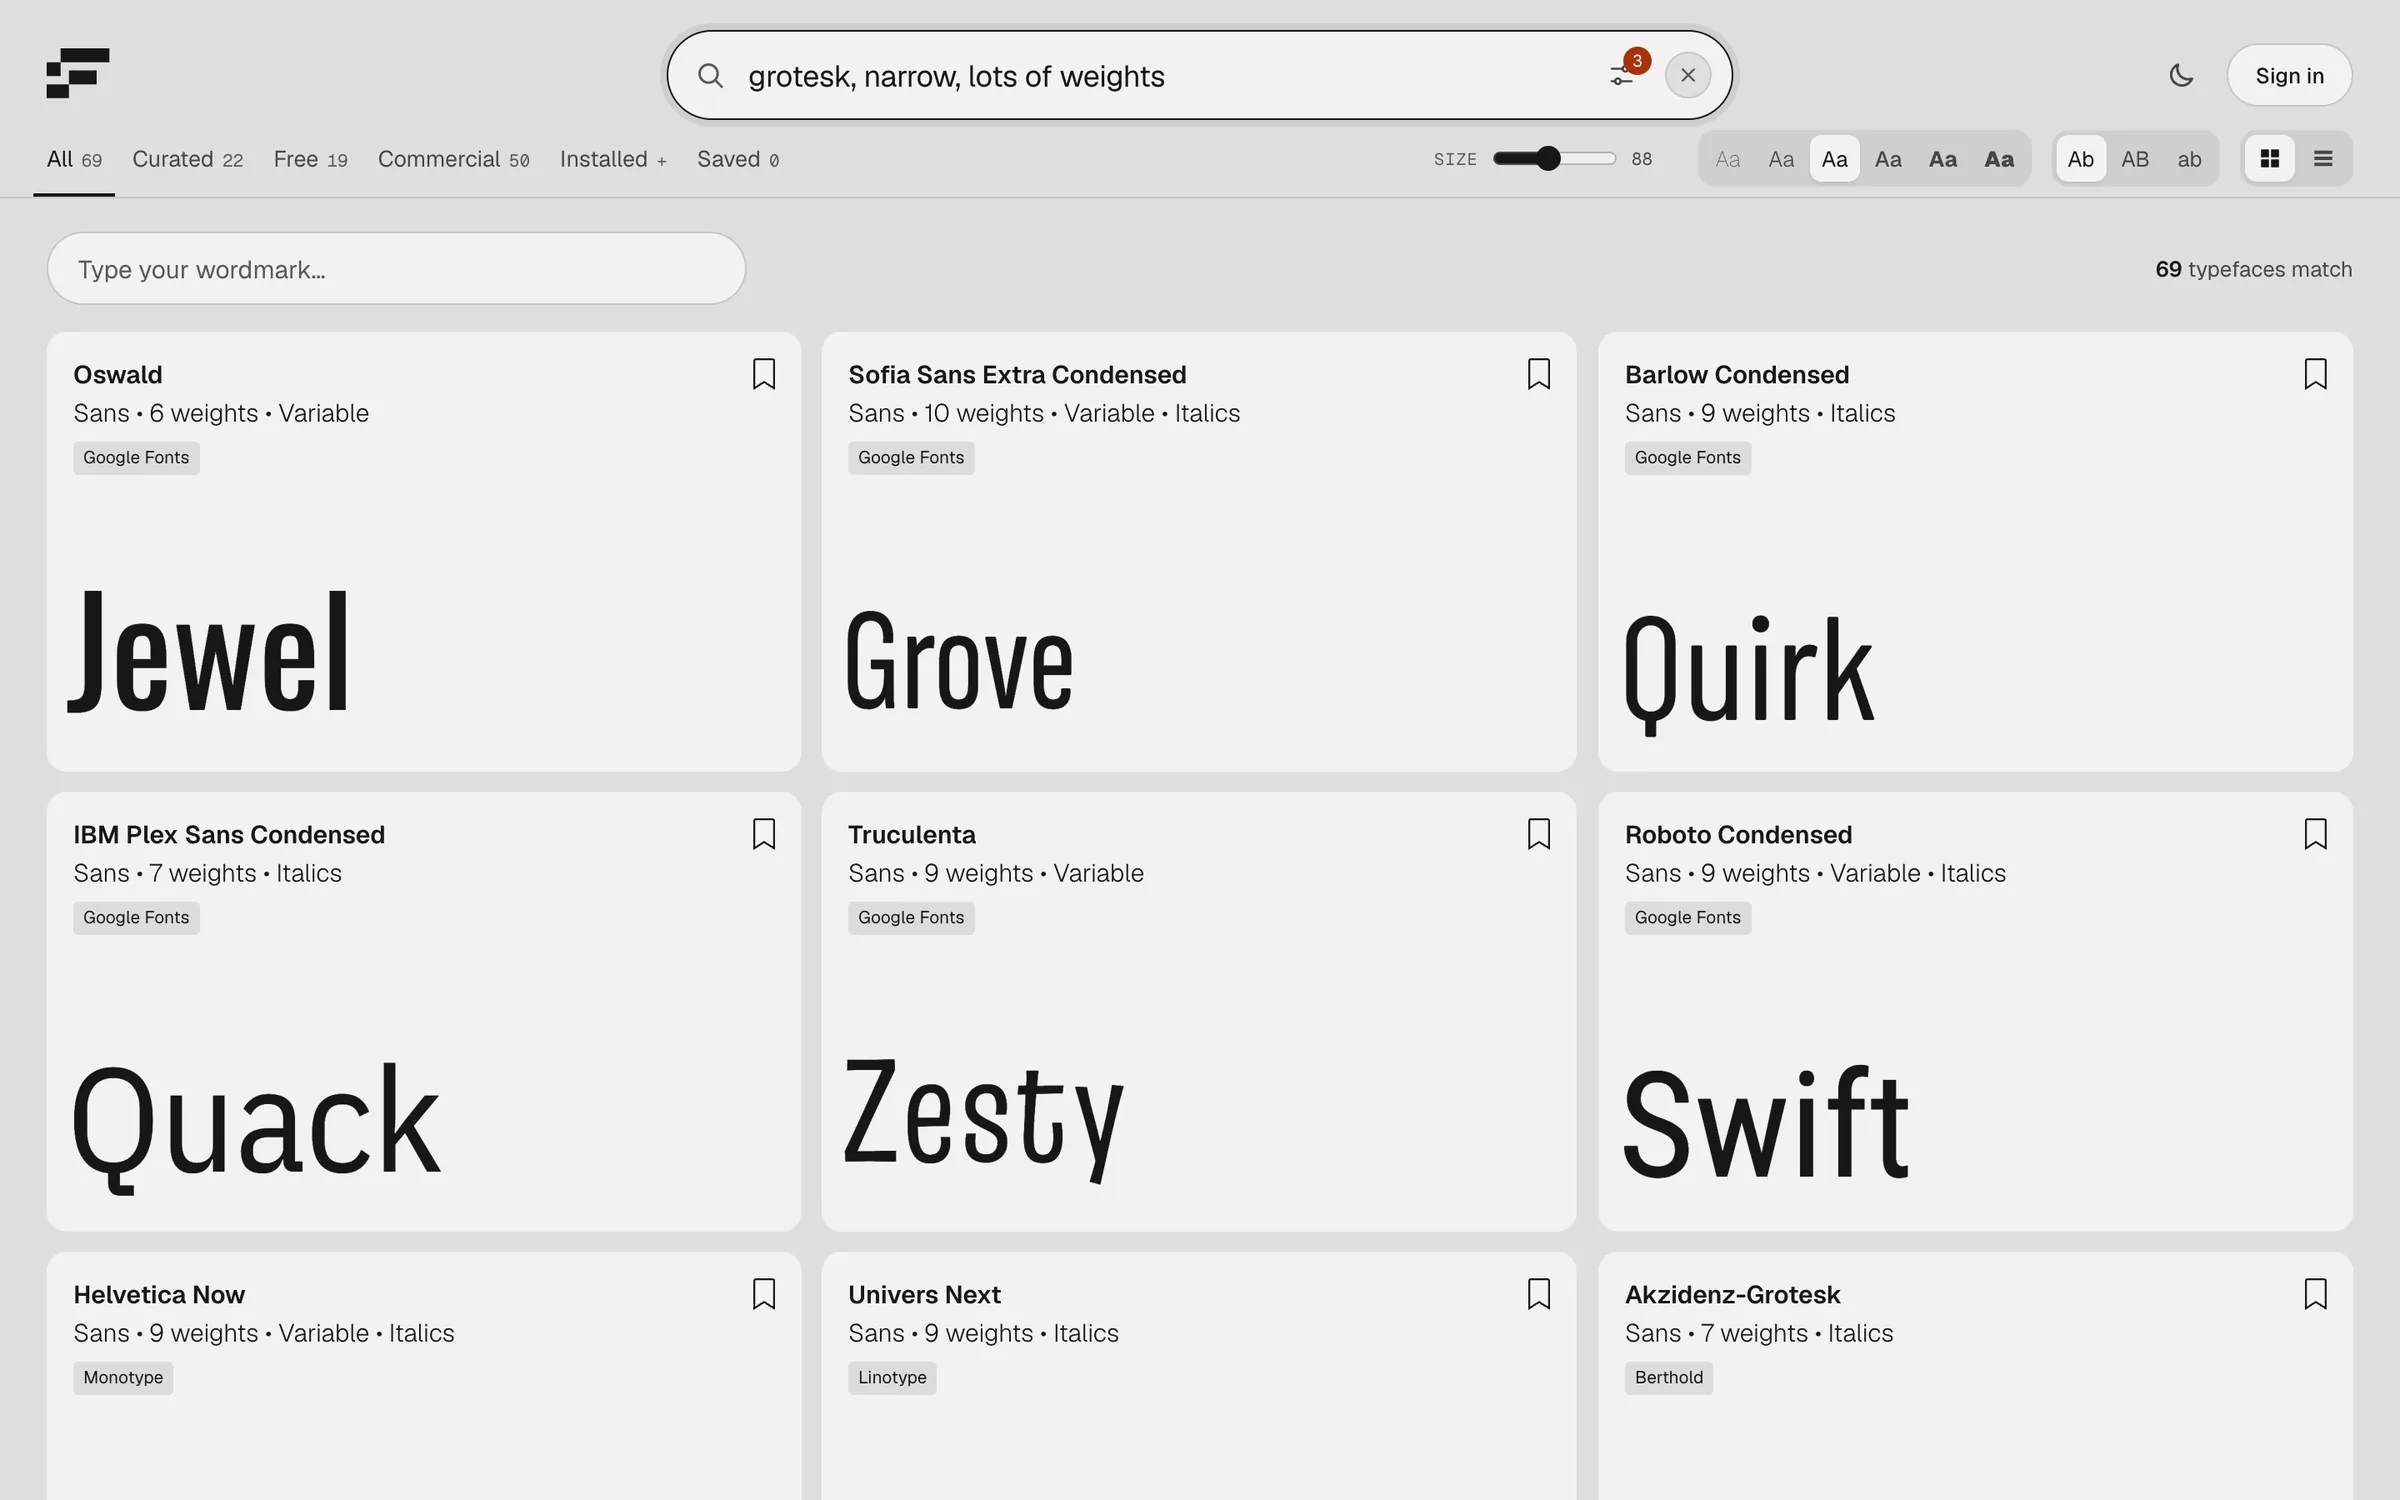Image resolution: width=2400 pixels, height=1500 pixels.
Task: Select the heaviest Aa weight preview
Action: click(x=1999, y=159)
